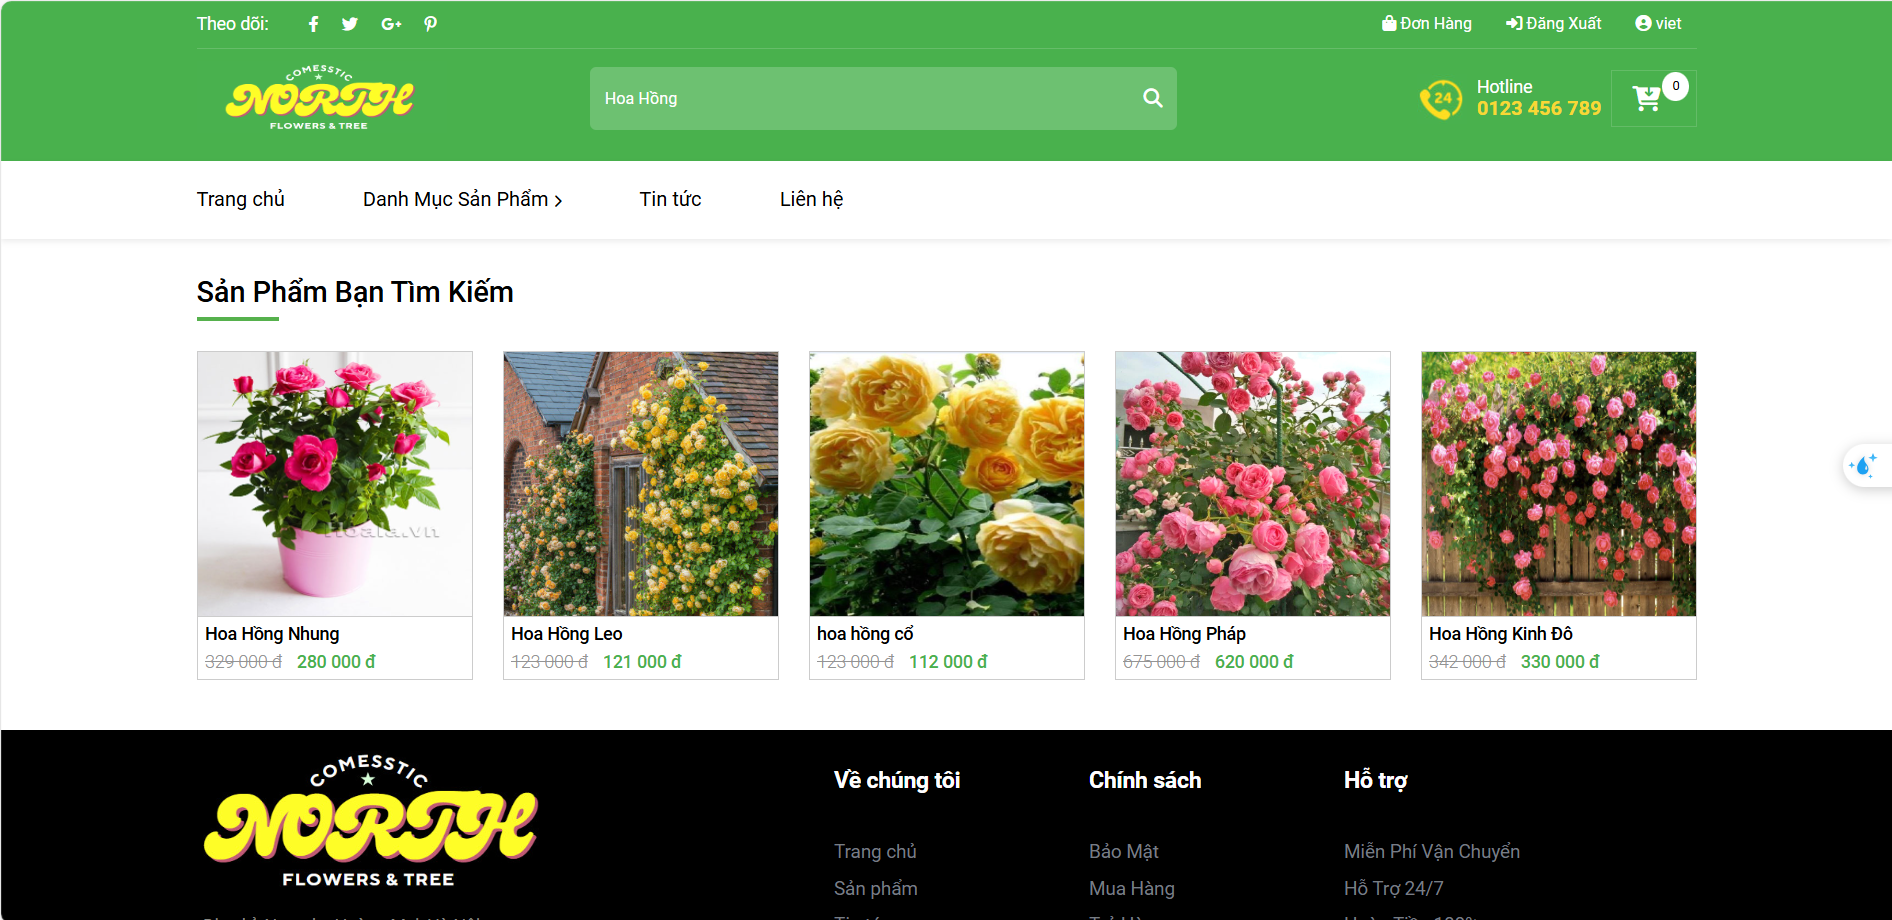Open the Liên hệ menu item
The image size is (1892, 920).
(812, 199)
